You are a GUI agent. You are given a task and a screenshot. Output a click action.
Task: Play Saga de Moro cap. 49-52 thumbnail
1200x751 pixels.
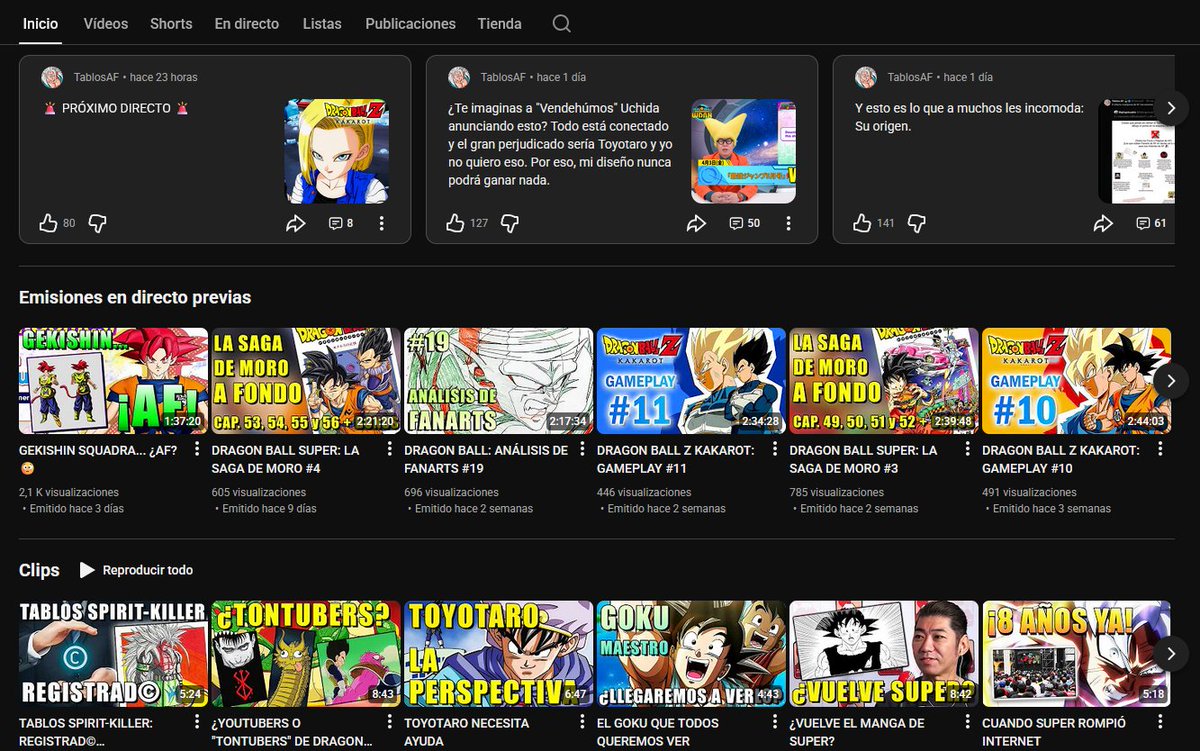[x=885, y=381]
